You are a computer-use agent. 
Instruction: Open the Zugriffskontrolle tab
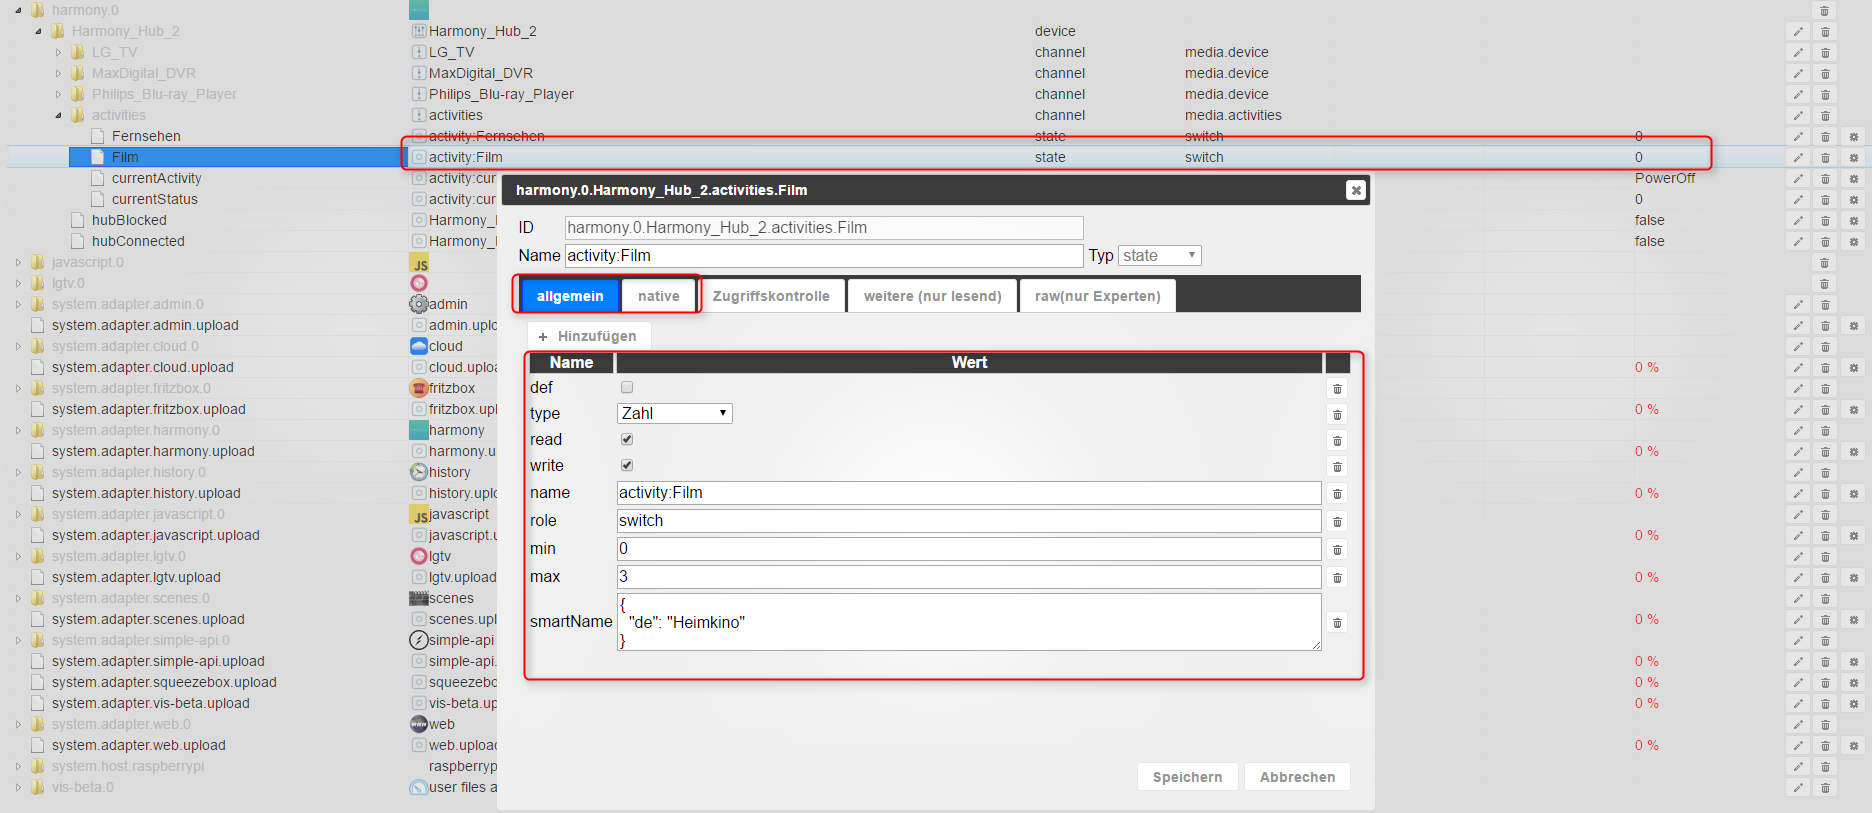(x=771, y=296)
